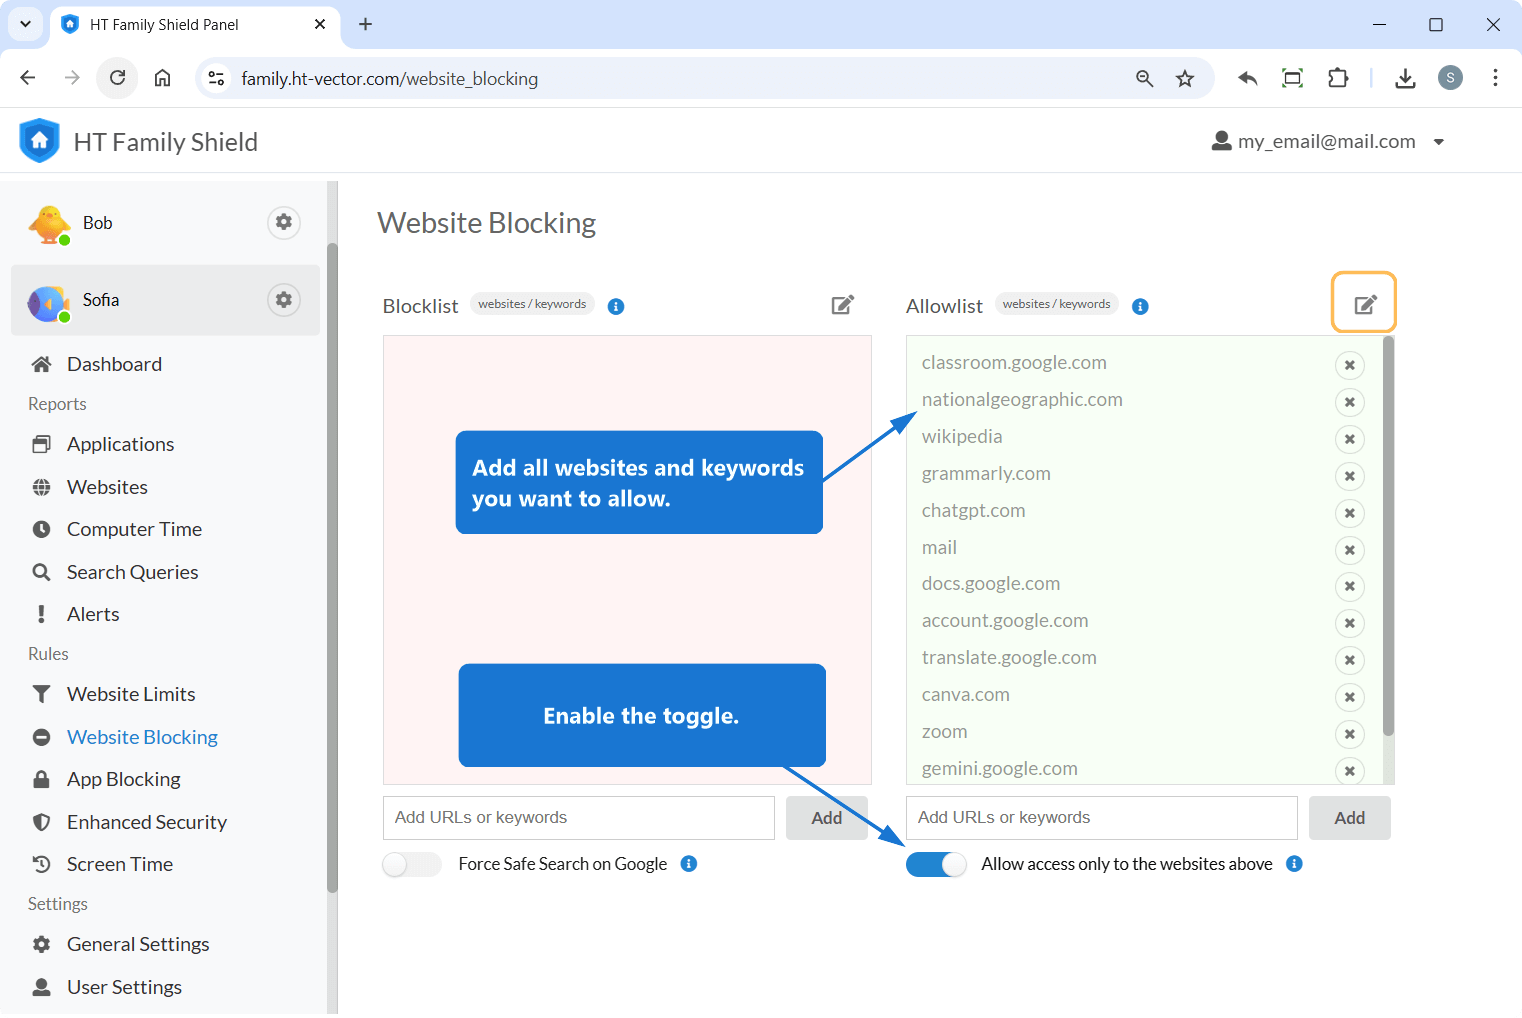Expand my_email@mail.com account dropdown
The image size is (1522, 1018).
pos(1438,142)
